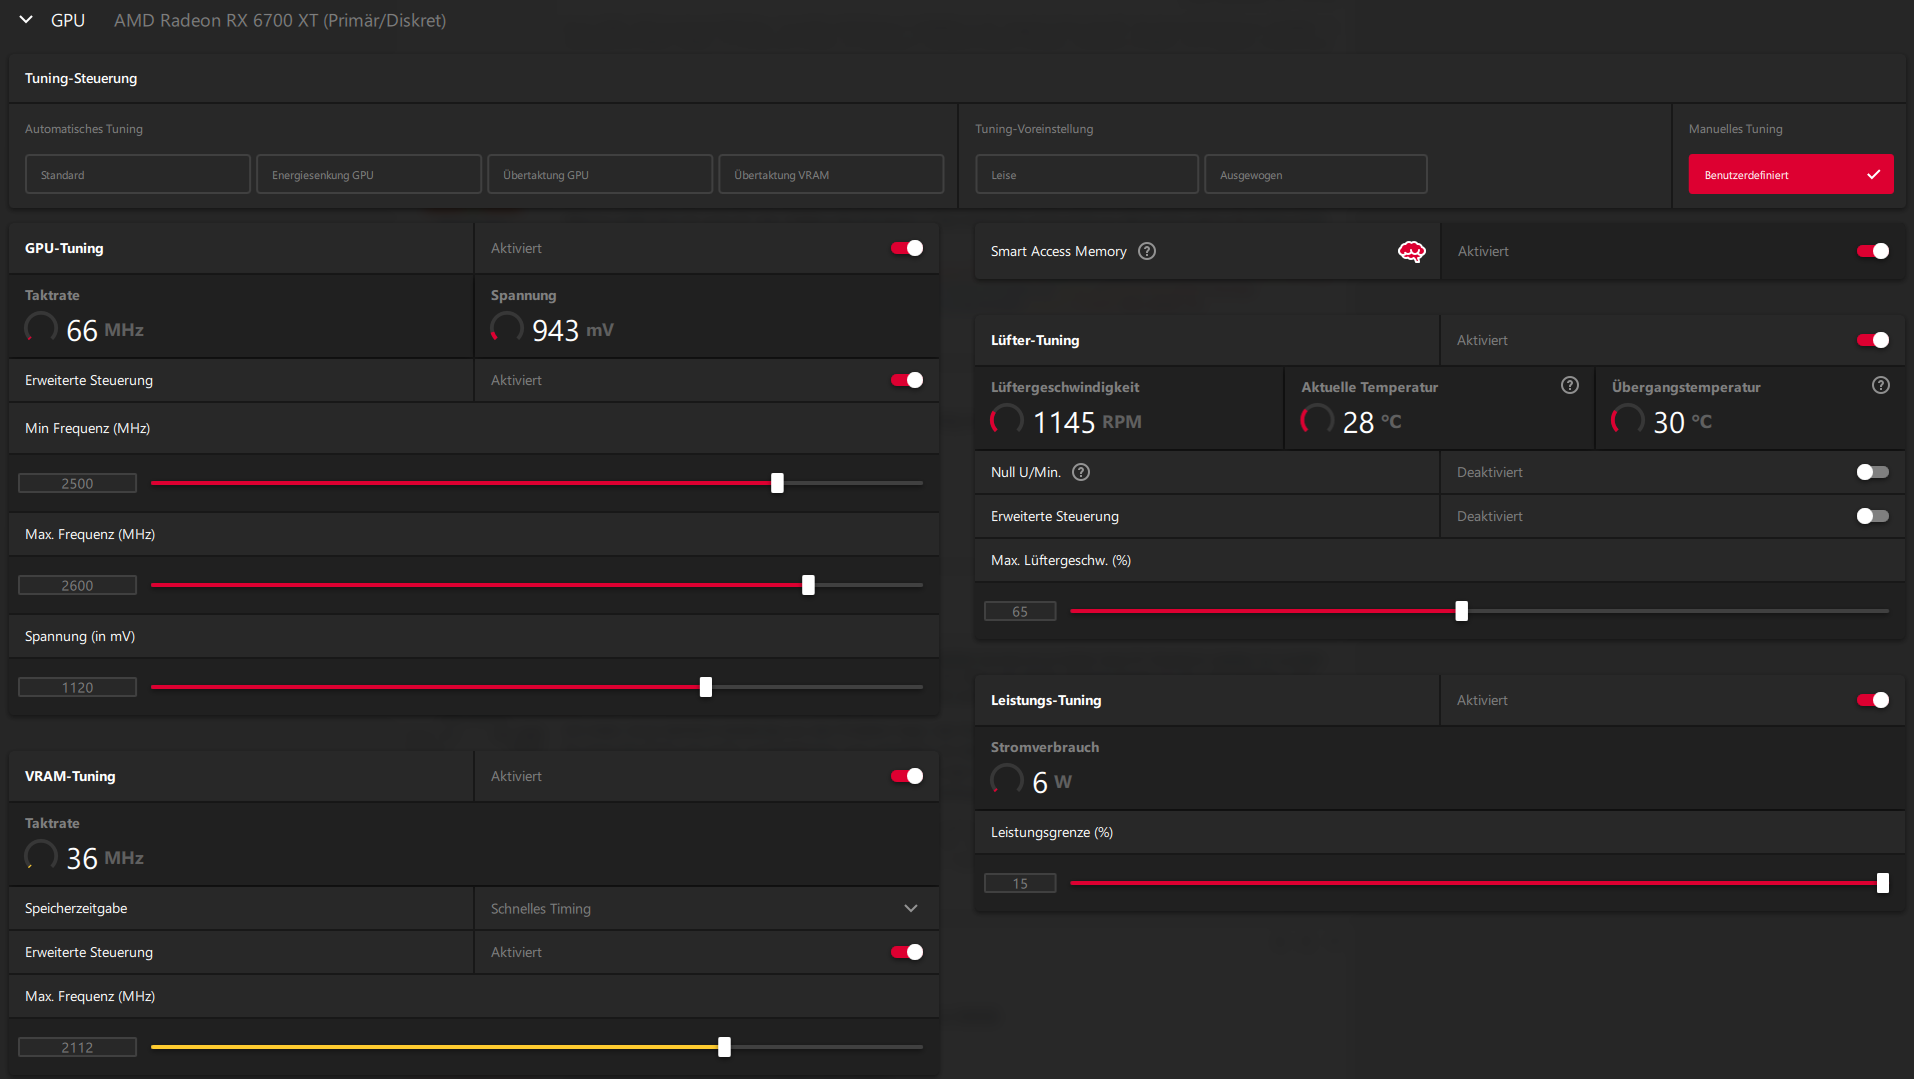Screen dimensions: 1914x1079
Task: Click the Übergangstemperatur help icon
Action: click(1881, 385)
